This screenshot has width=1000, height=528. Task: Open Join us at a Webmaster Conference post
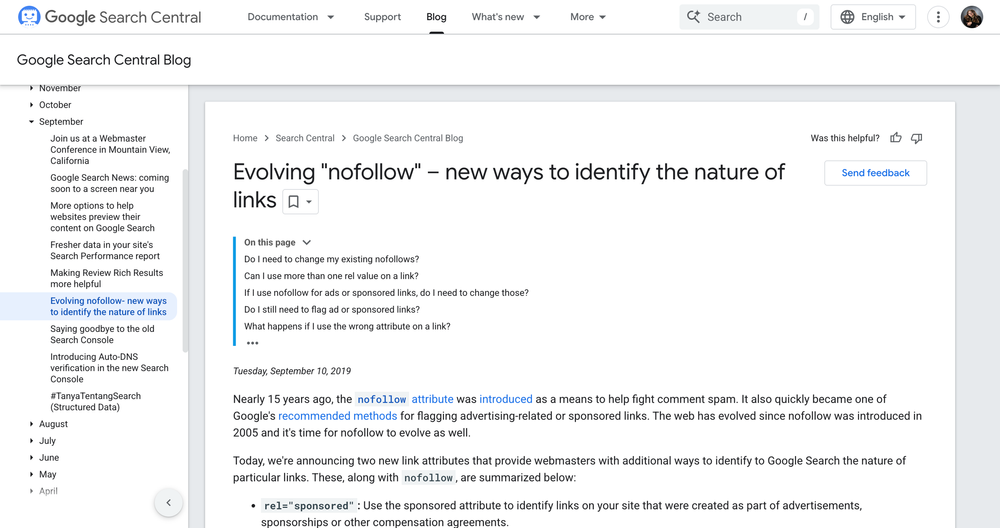[110, 149]
